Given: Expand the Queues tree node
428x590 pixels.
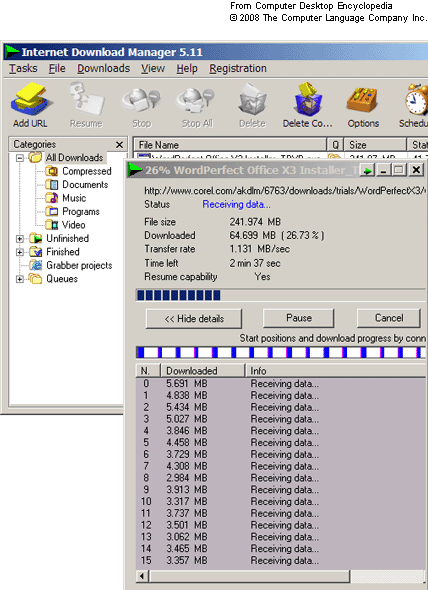Looking at the screenshot, I should pos(20,279).
